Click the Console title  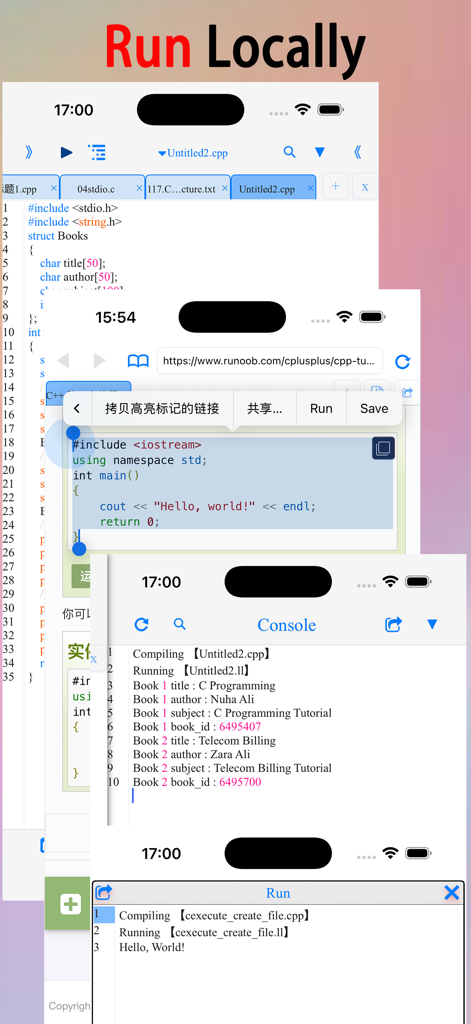pyautogui.click(x=286, y=625)
